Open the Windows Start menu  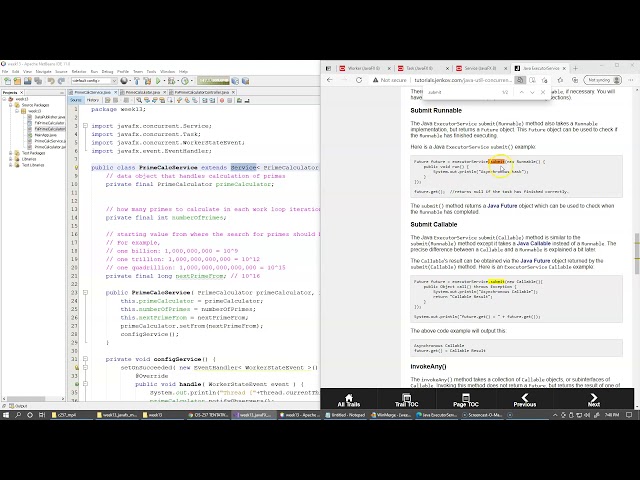[x=6, y=415]
